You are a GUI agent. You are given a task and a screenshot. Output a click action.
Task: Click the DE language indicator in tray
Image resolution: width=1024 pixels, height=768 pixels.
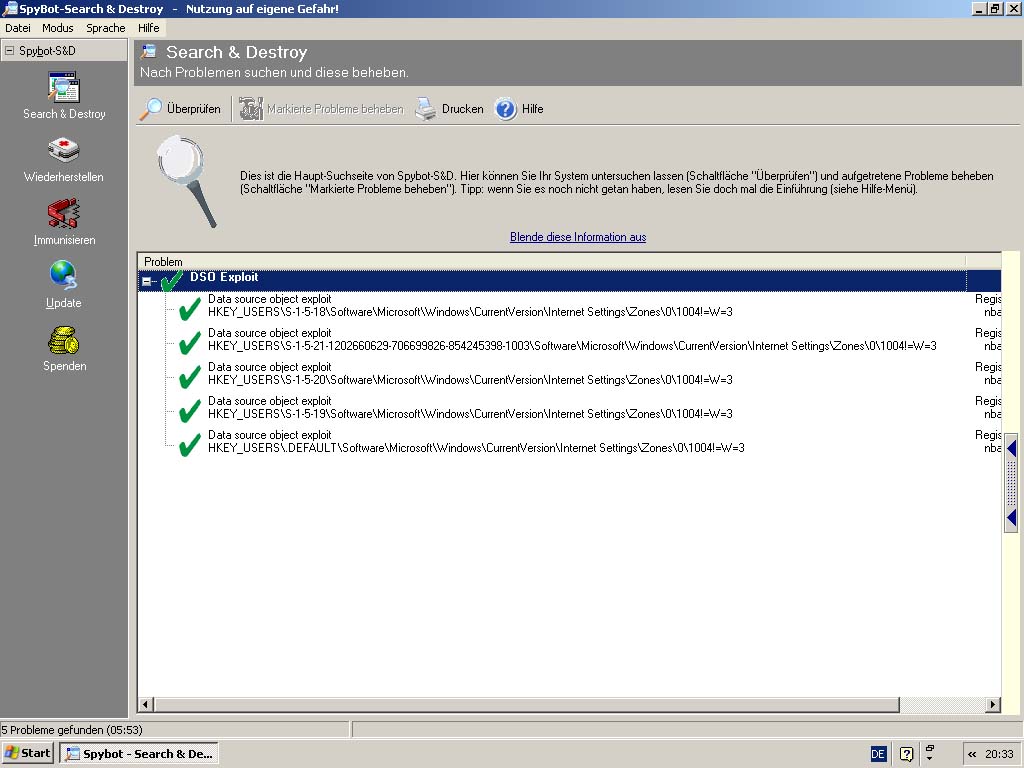click(x=878, y=754)
